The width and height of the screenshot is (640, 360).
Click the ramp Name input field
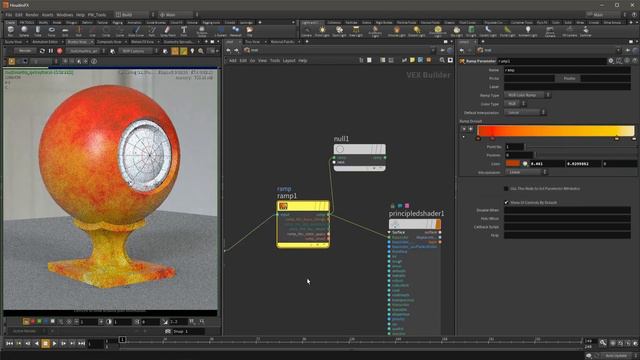tap(567, 70)
